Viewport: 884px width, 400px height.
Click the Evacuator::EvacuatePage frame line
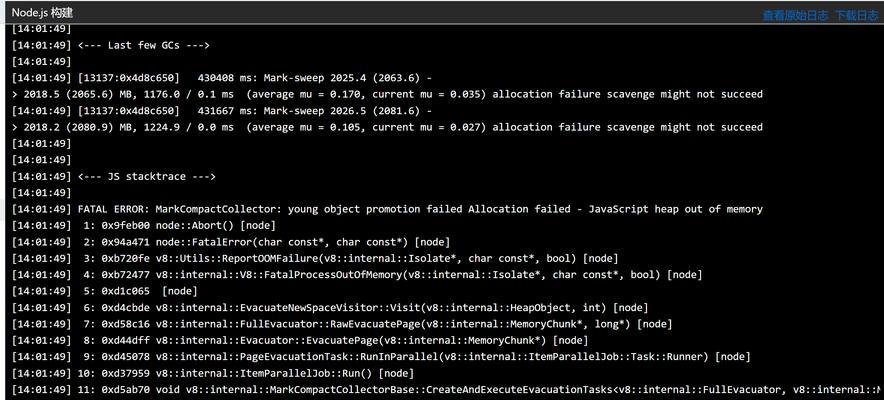coord(300,340)
